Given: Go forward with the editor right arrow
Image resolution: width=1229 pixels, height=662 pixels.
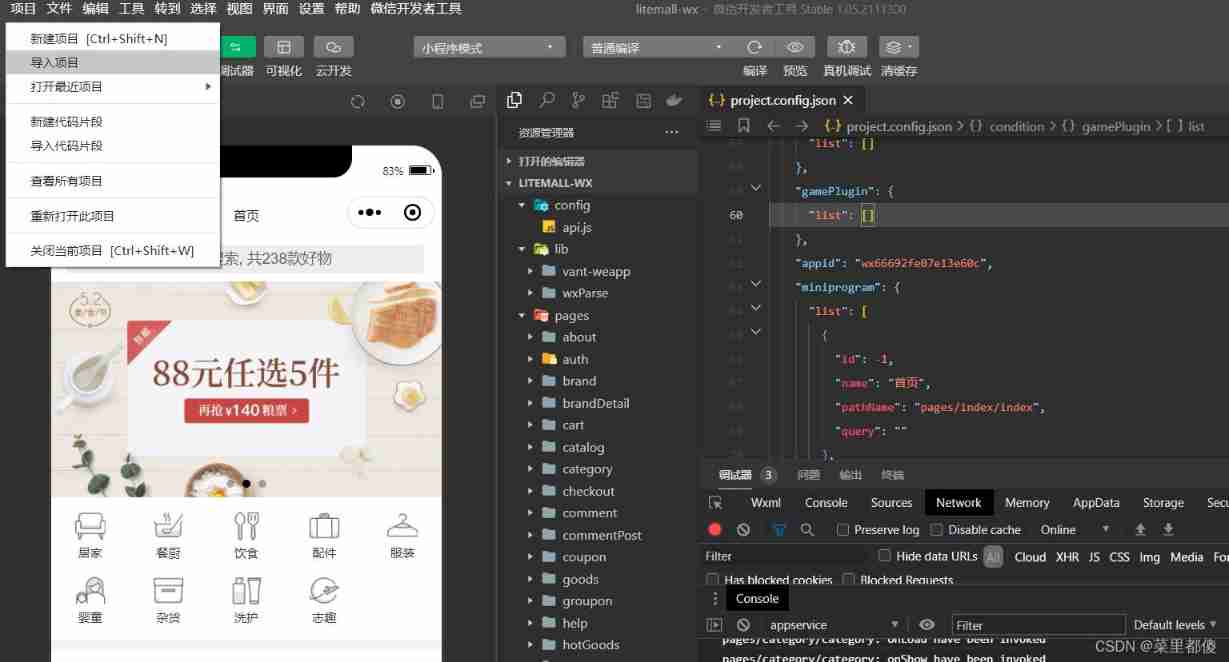Looking at the screenshot, I should coord(801,126).
